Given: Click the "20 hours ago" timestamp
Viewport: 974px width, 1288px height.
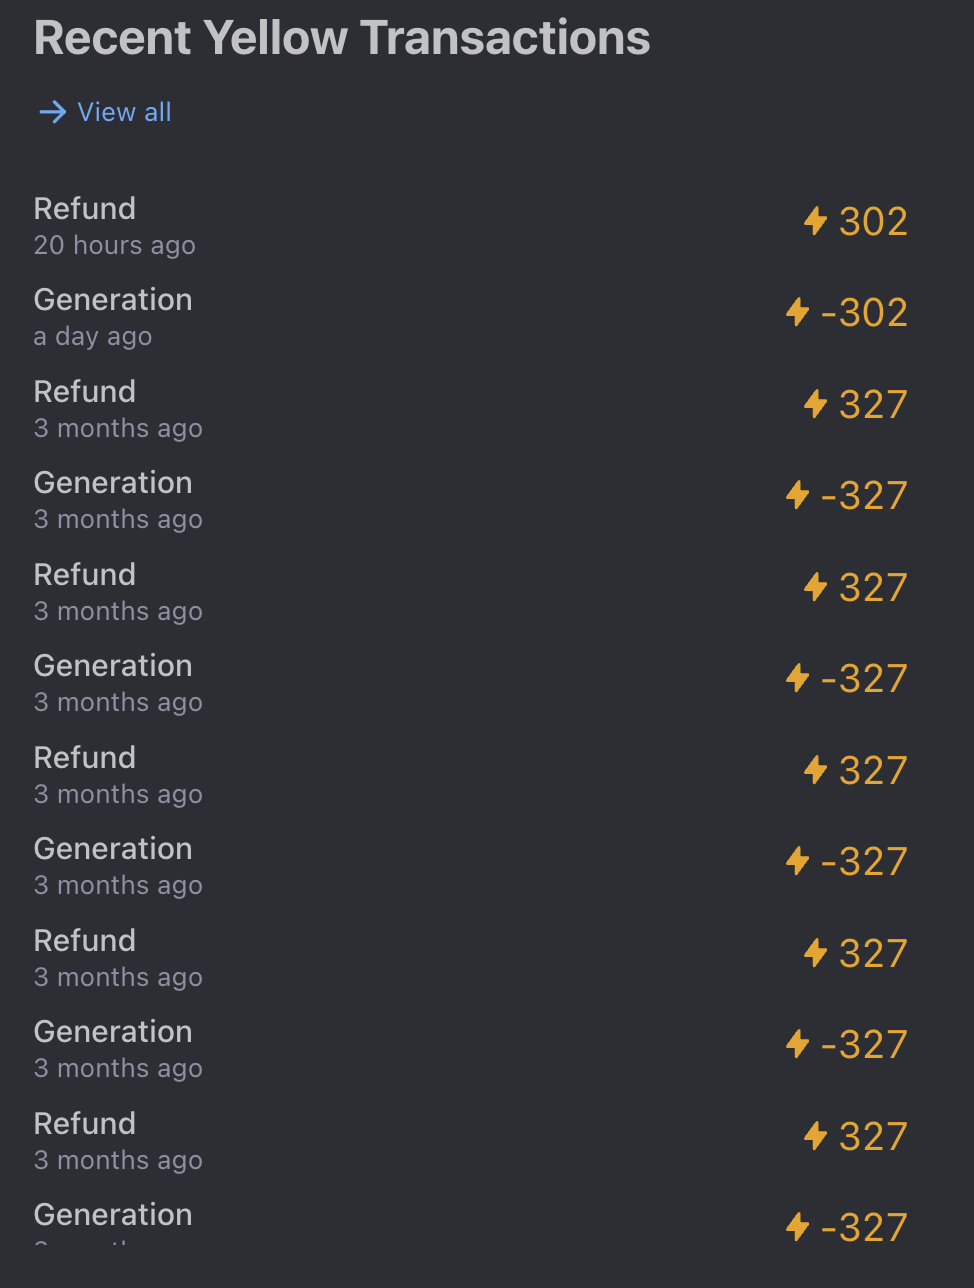Looking at the screenshot, I should pyautogui.click(x=115, y=246).
